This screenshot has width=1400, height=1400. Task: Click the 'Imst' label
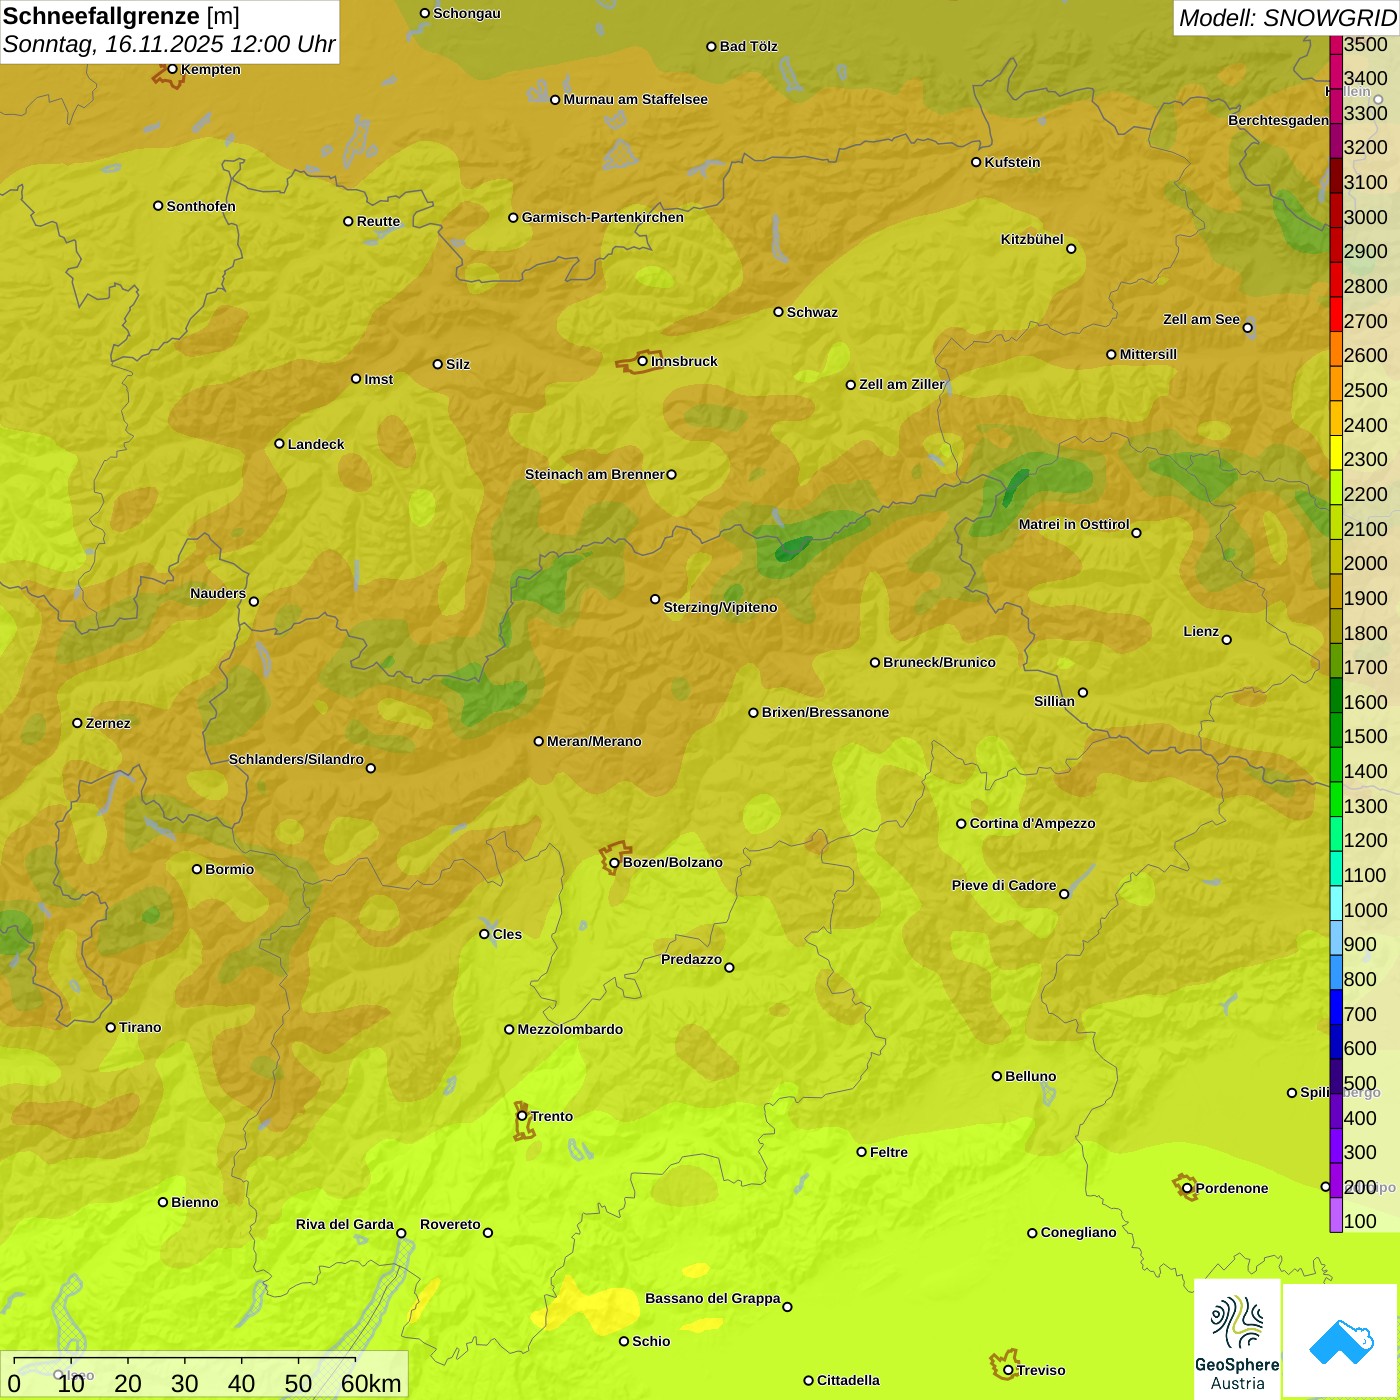[379, 379]
